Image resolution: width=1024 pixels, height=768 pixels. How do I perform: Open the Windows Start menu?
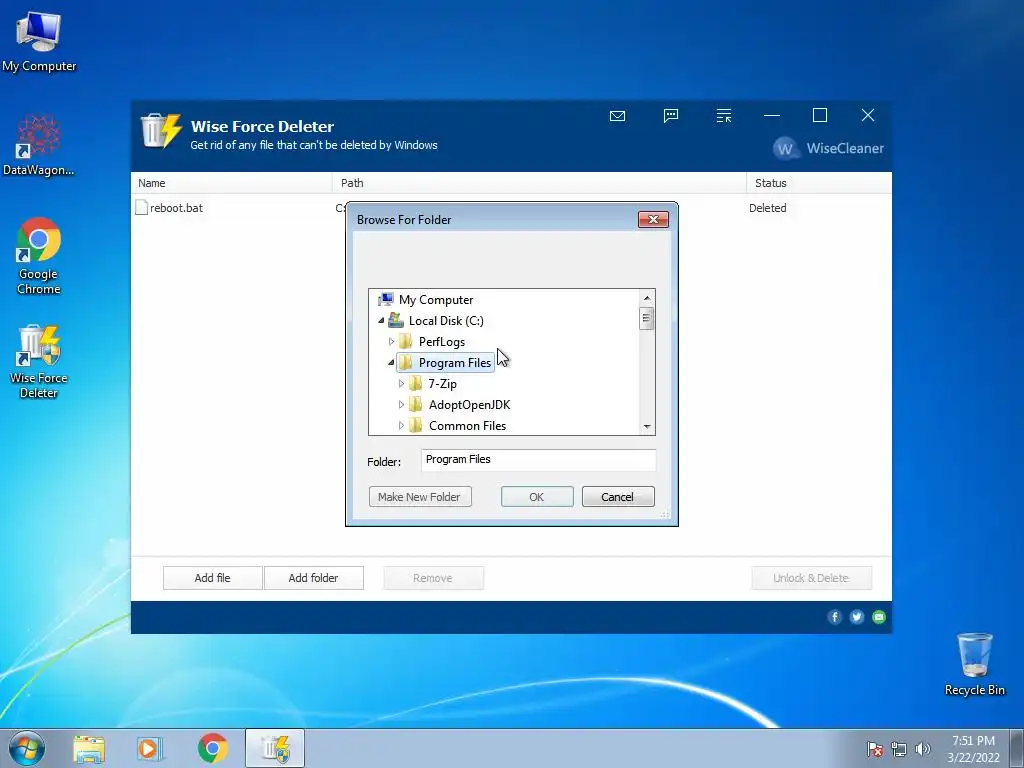coord(27,748)
